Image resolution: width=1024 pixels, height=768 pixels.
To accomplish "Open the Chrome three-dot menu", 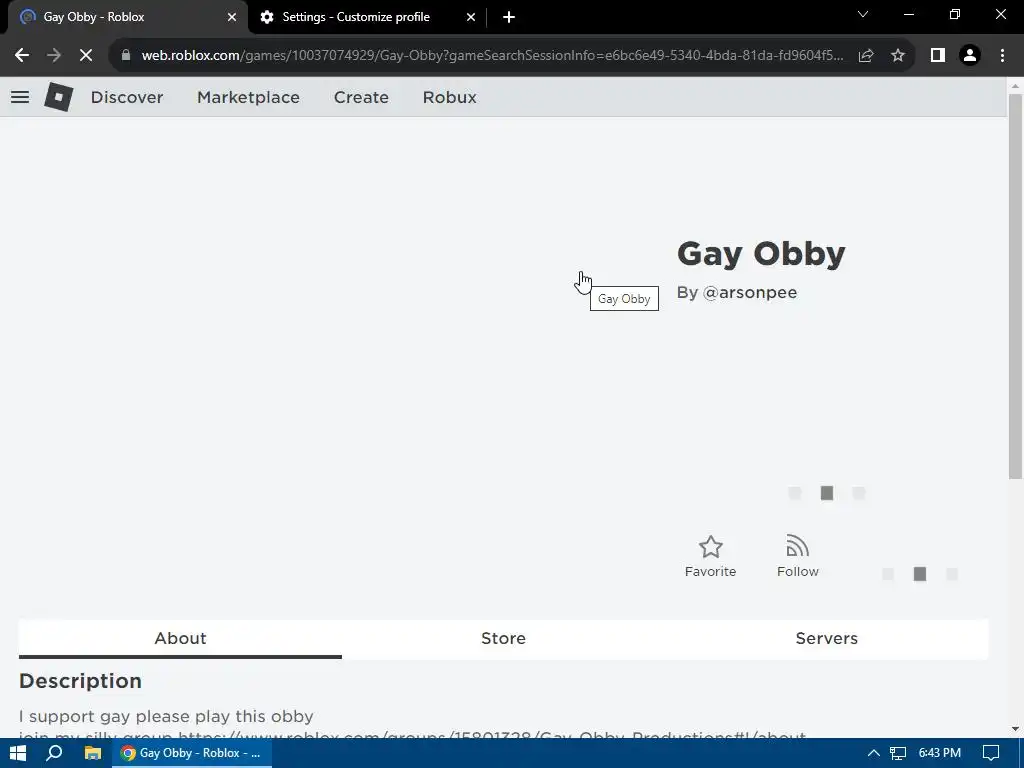I will pos(1002,56).
